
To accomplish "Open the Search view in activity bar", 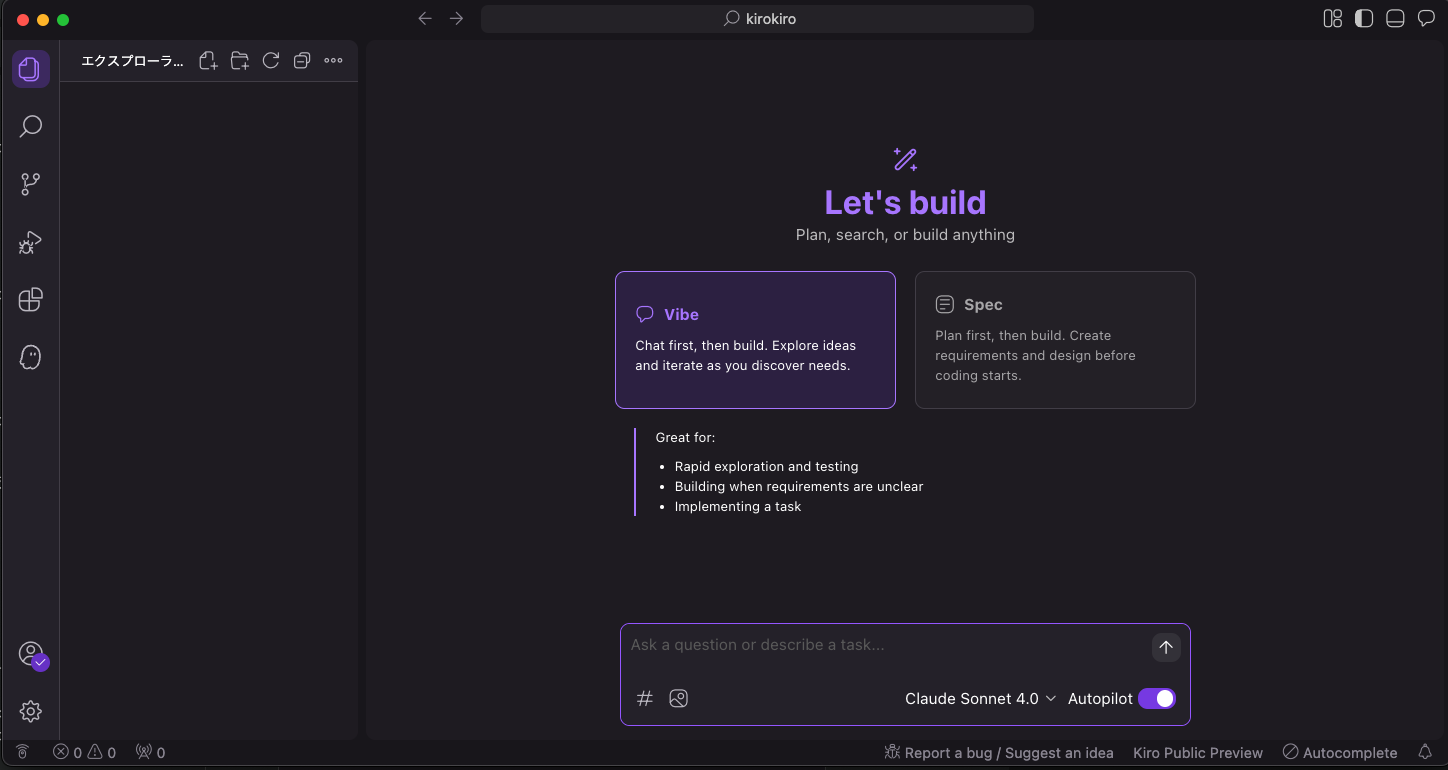I will coord(30,126).
